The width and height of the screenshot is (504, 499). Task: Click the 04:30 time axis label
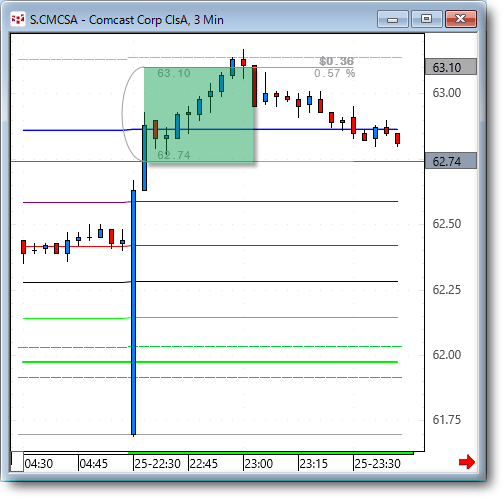pyautogui.click(x=39, y=464)
